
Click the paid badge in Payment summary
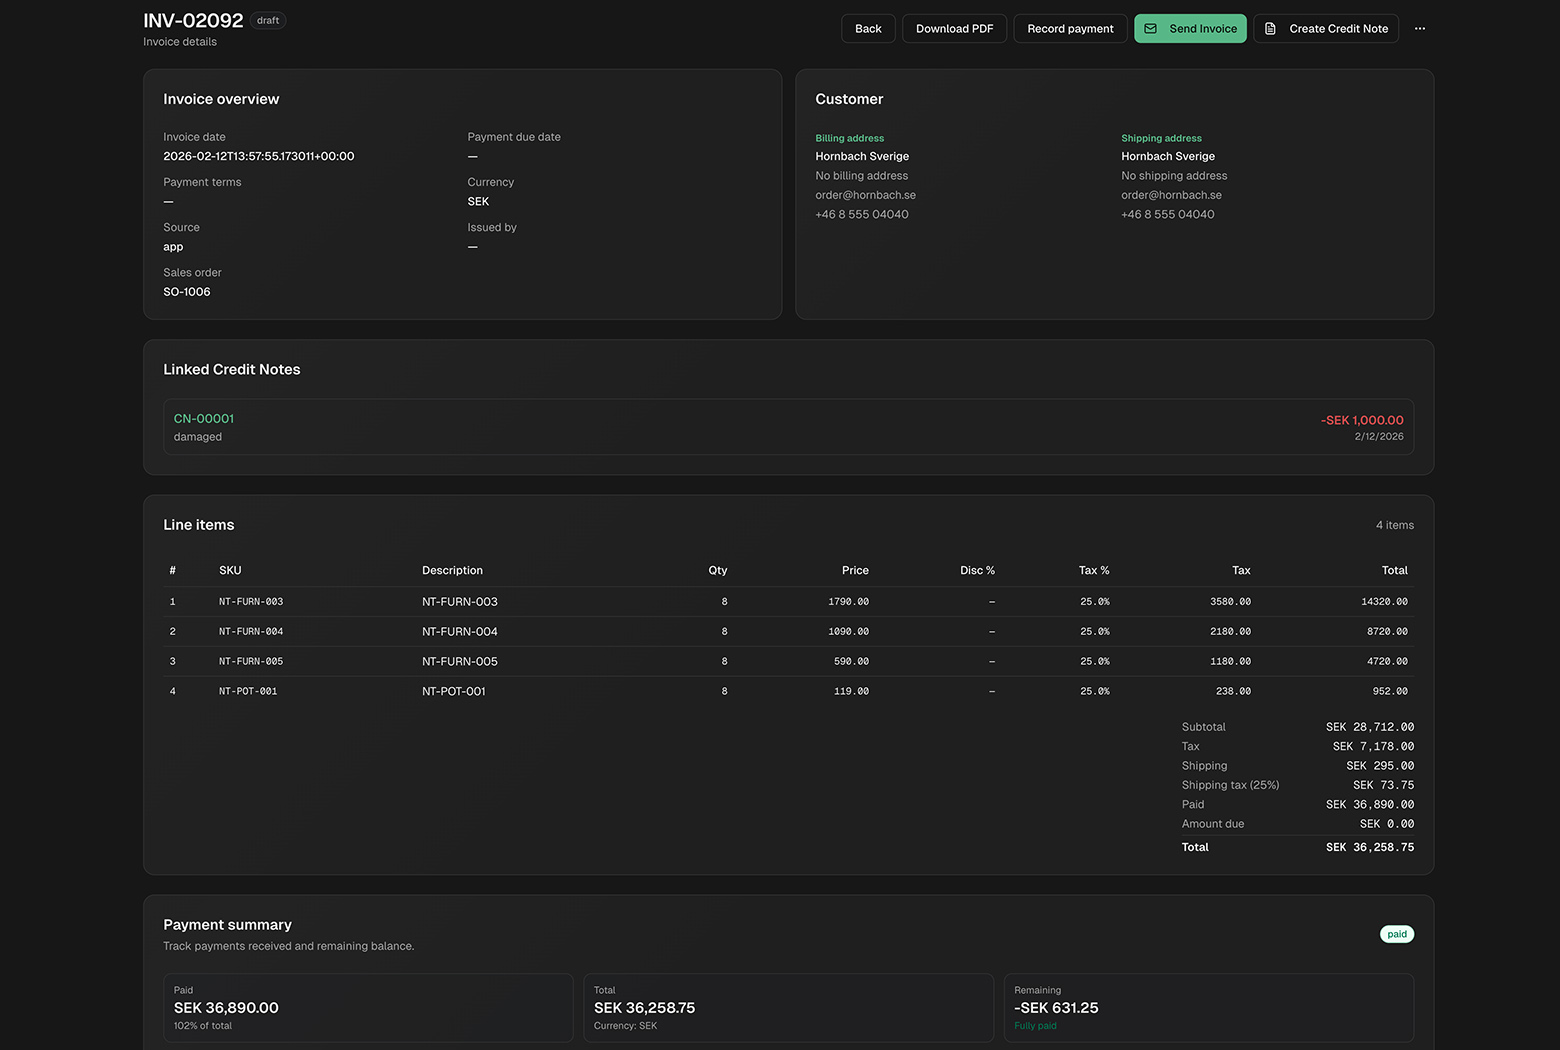[x=1396, y=933]
